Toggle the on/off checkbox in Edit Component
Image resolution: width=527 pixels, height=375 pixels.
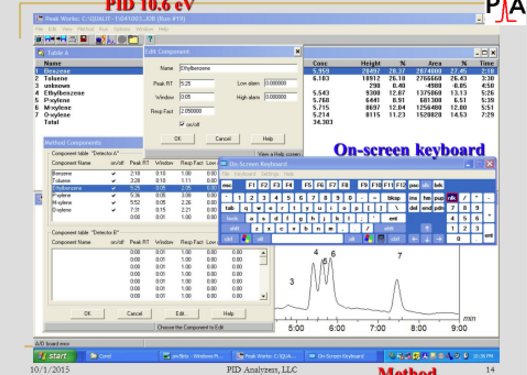[x=182, y=124]
